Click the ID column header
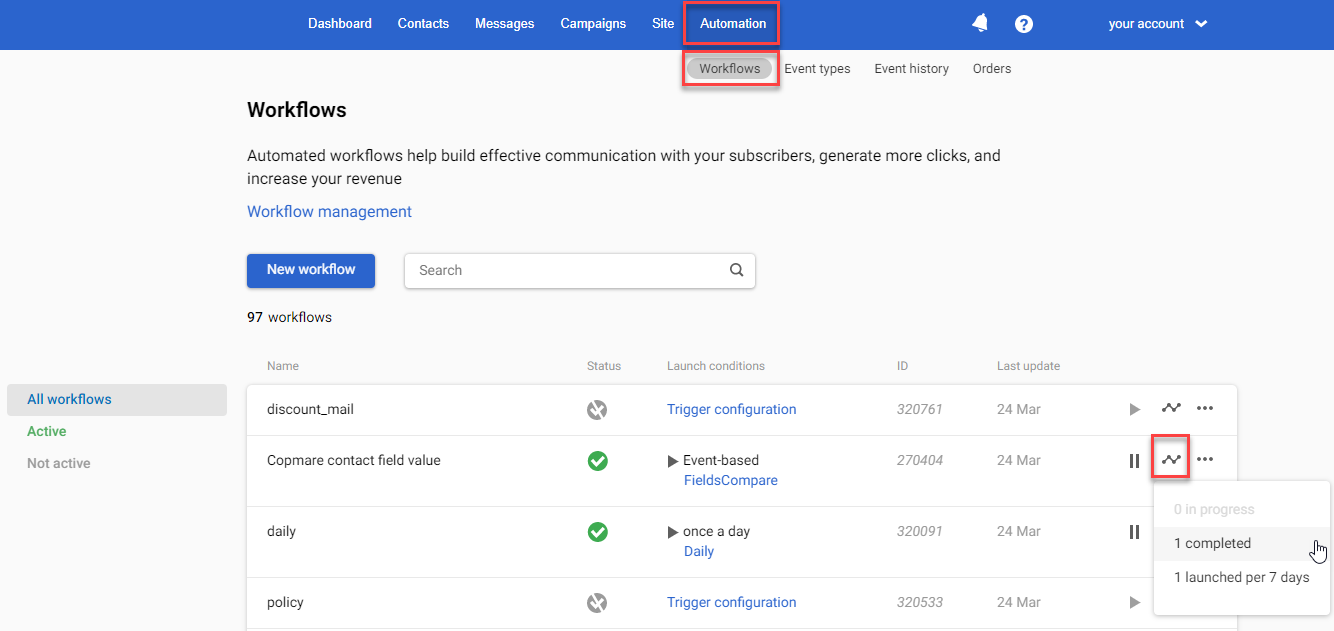The image size is (1334, 631). [x=902, y=366]
